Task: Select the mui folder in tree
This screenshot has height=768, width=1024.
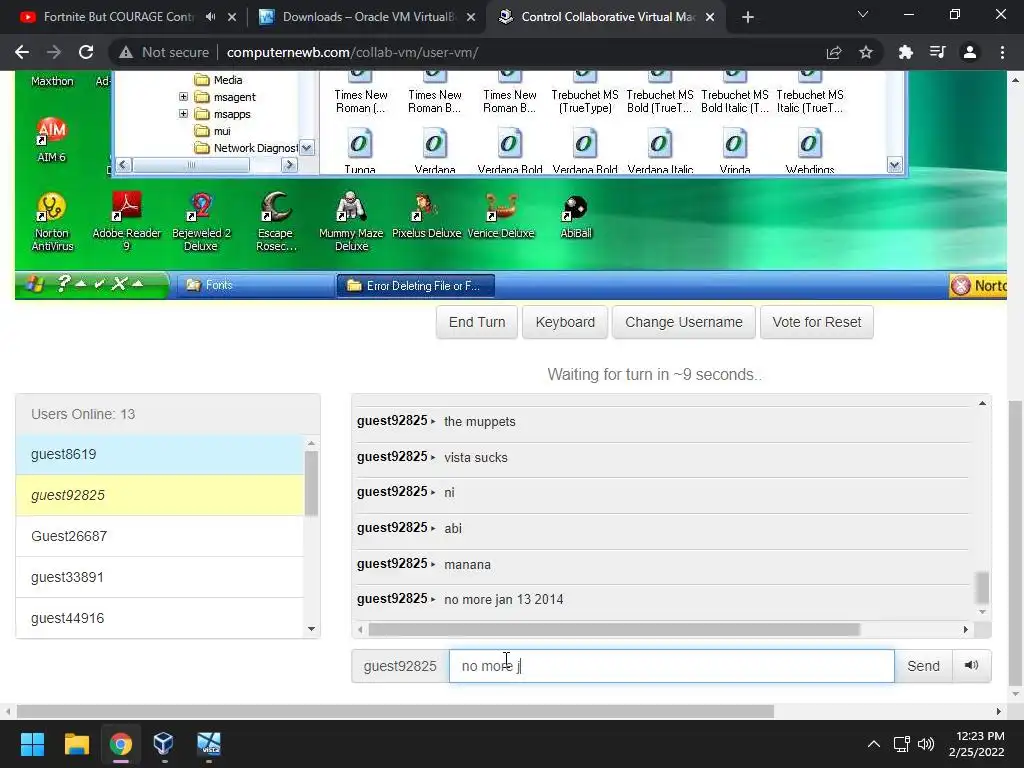Action: pyautogui.click(x=214, y=131)
